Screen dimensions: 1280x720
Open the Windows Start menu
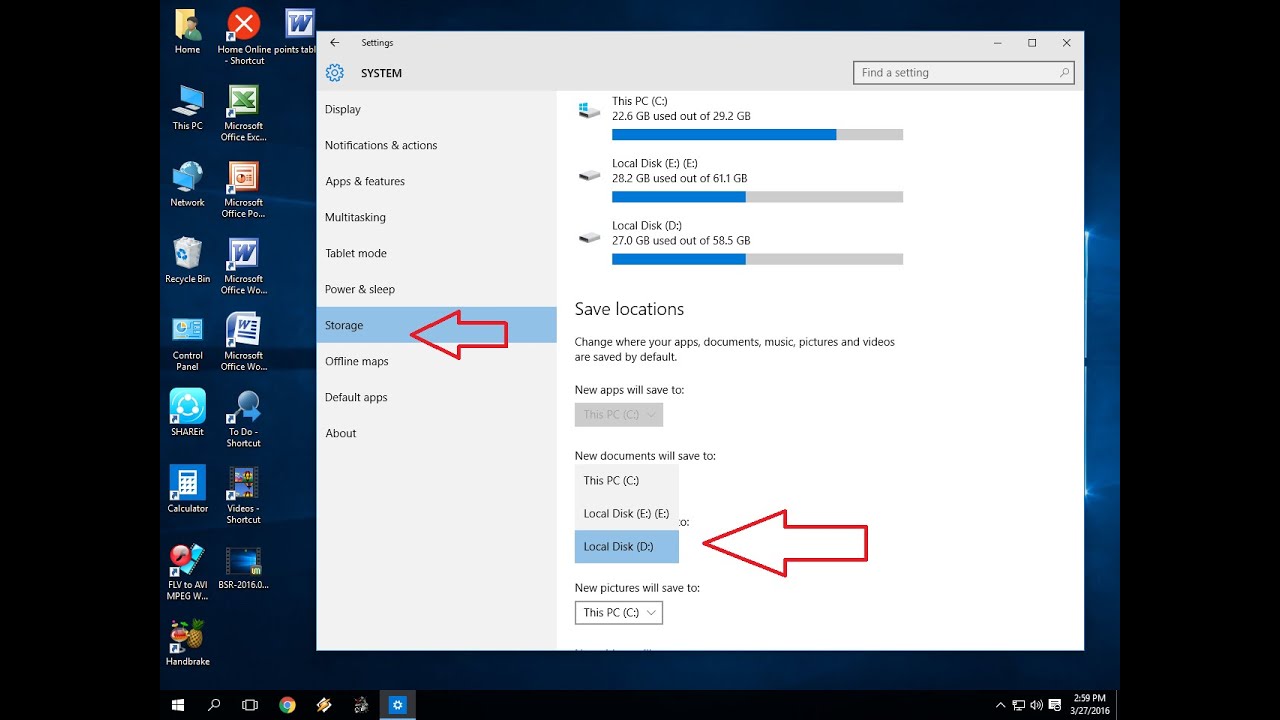tap(178, 705)
